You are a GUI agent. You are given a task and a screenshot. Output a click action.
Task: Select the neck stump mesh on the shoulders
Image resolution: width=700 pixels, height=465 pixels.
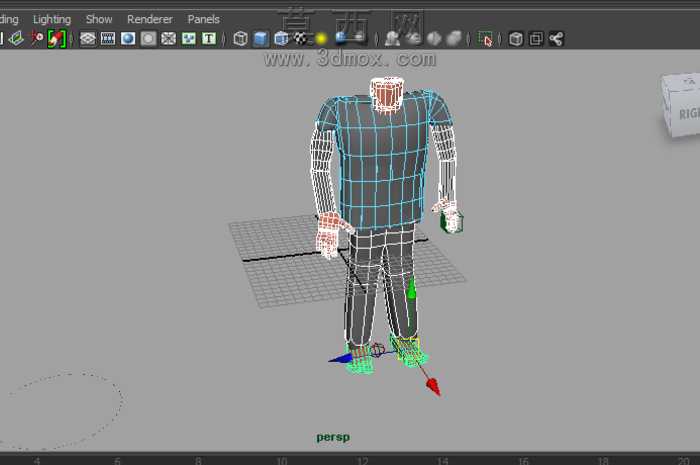(387, 94)
